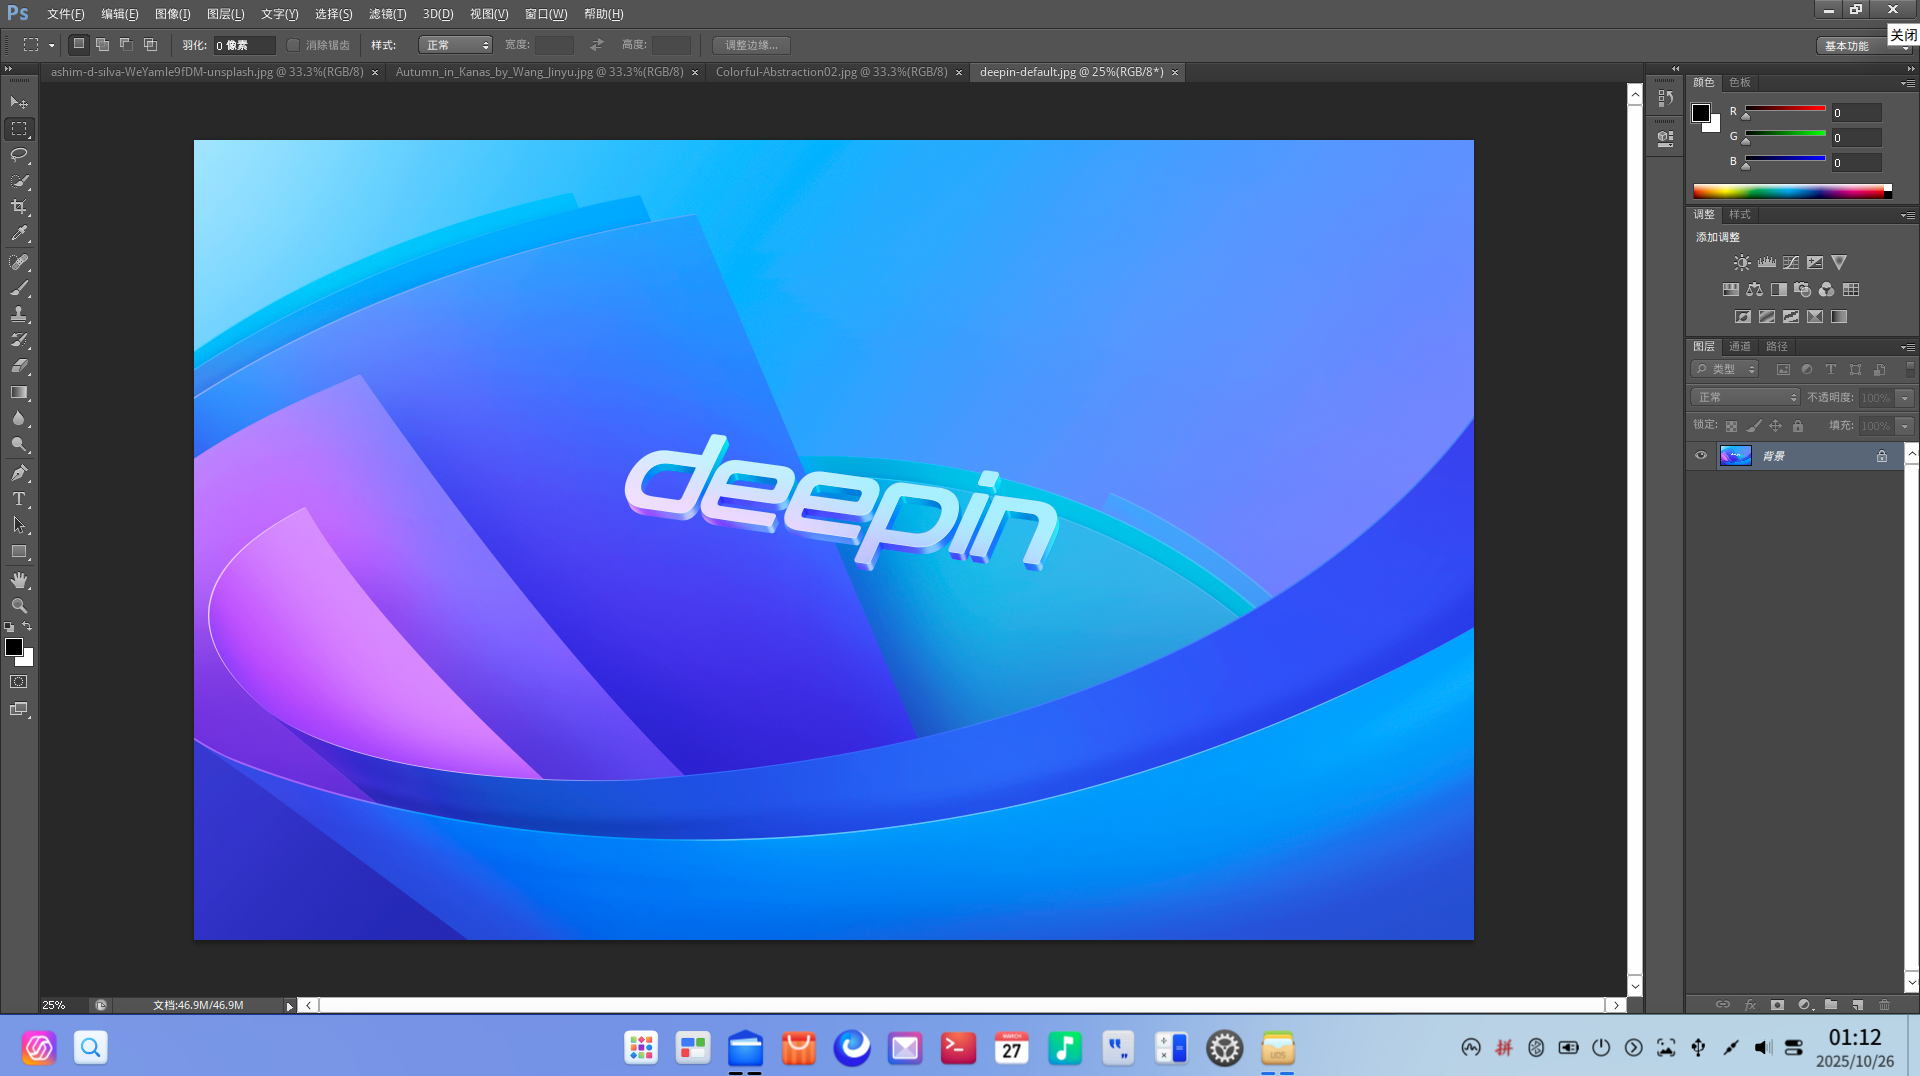Screen dimensions: 1920x1076
Task: Select the Horizontal Type tool
Action: (19, 499)
